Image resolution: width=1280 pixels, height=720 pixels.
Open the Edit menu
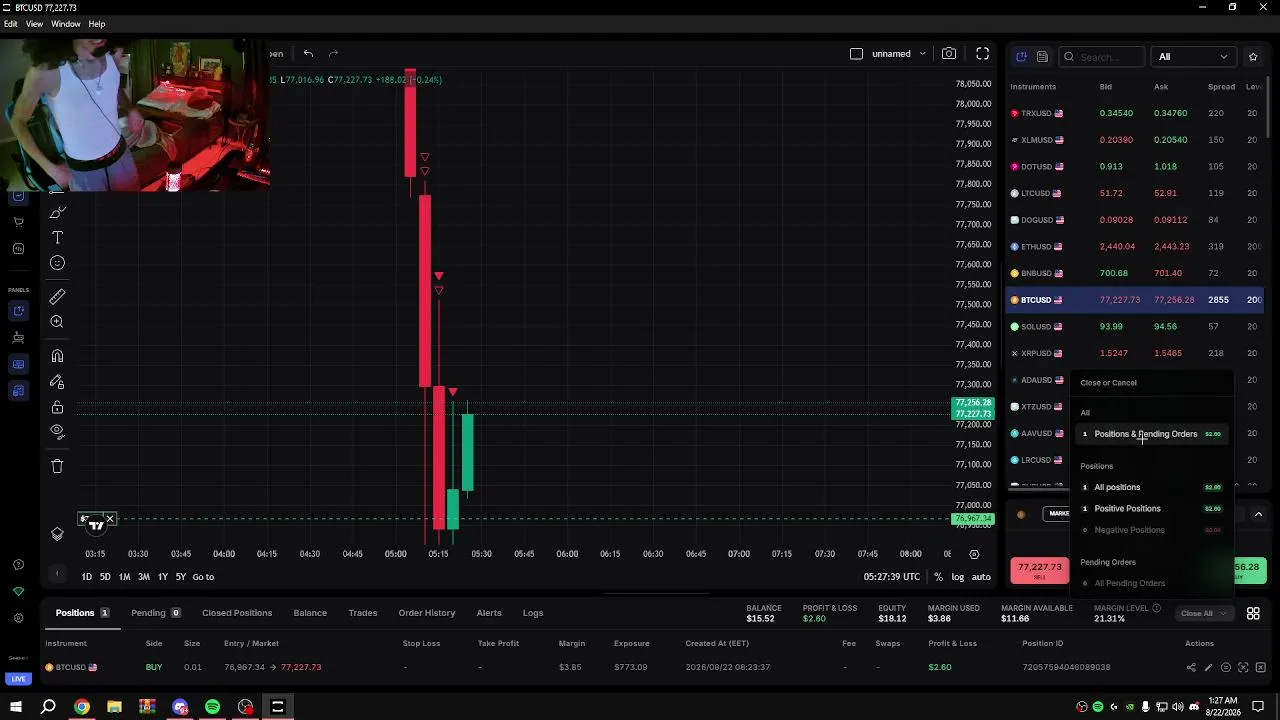click(10, 24)
